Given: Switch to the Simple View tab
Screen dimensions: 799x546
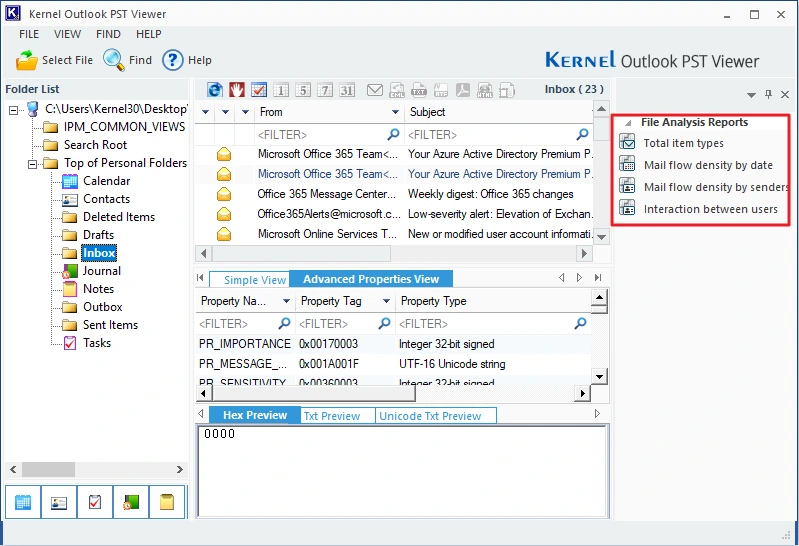Looking at the screenshot, I should 250,280.
